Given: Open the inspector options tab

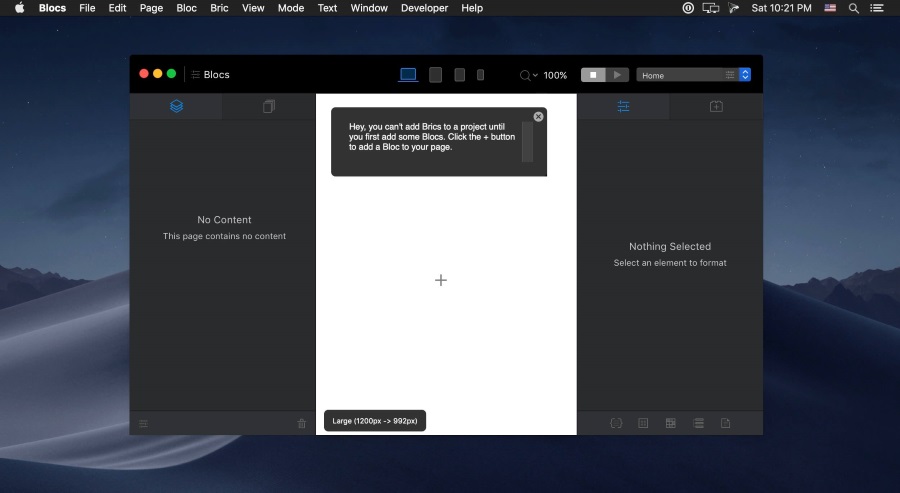Looking at the screenshot, I should point(623,106).
